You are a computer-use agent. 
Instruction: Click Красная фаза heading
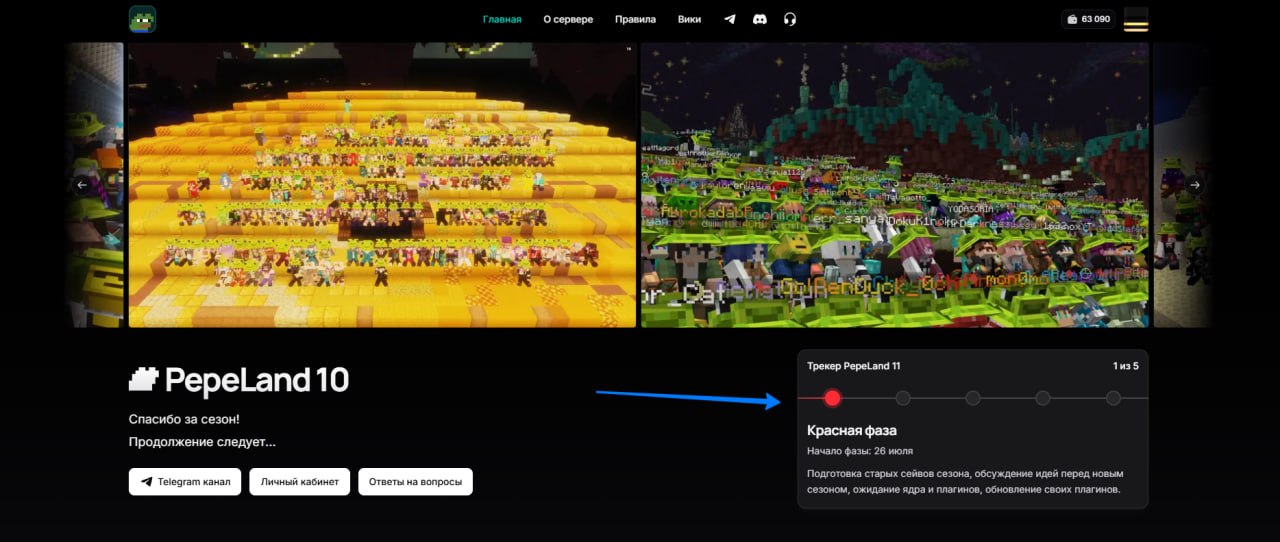(852, 430)
